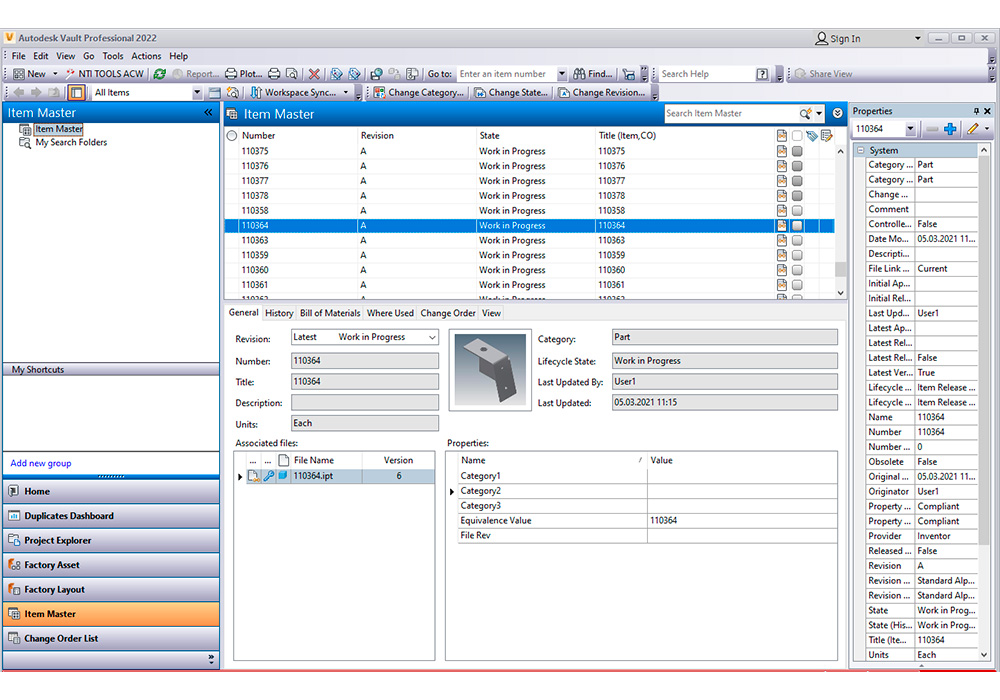Image resolution: width=1000 pixels, height=700 pixels.
Task: Open Plot from the toolbar
Action: click(x=244, y=74)
